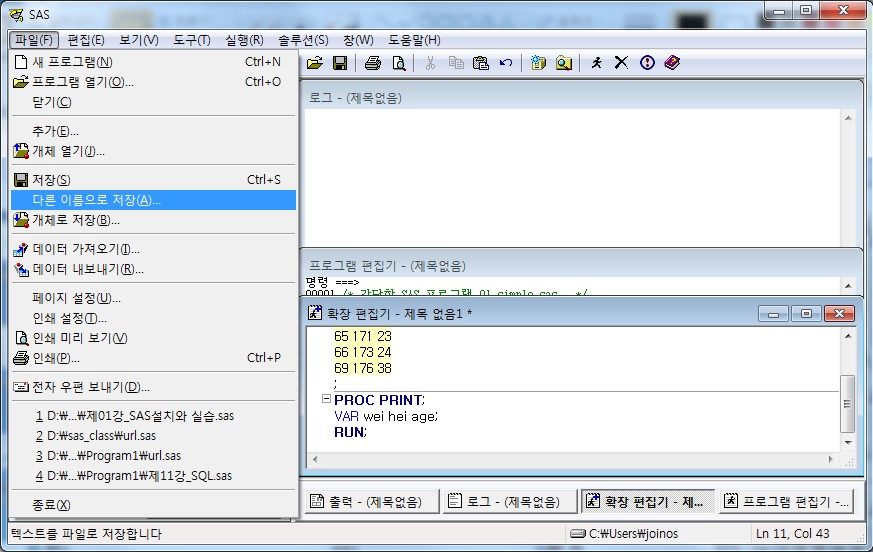The width and height of the screenshot is (873, 552).
Task: Click the Submit running-man toolbar icon
Action: click(x=596, y=63)
